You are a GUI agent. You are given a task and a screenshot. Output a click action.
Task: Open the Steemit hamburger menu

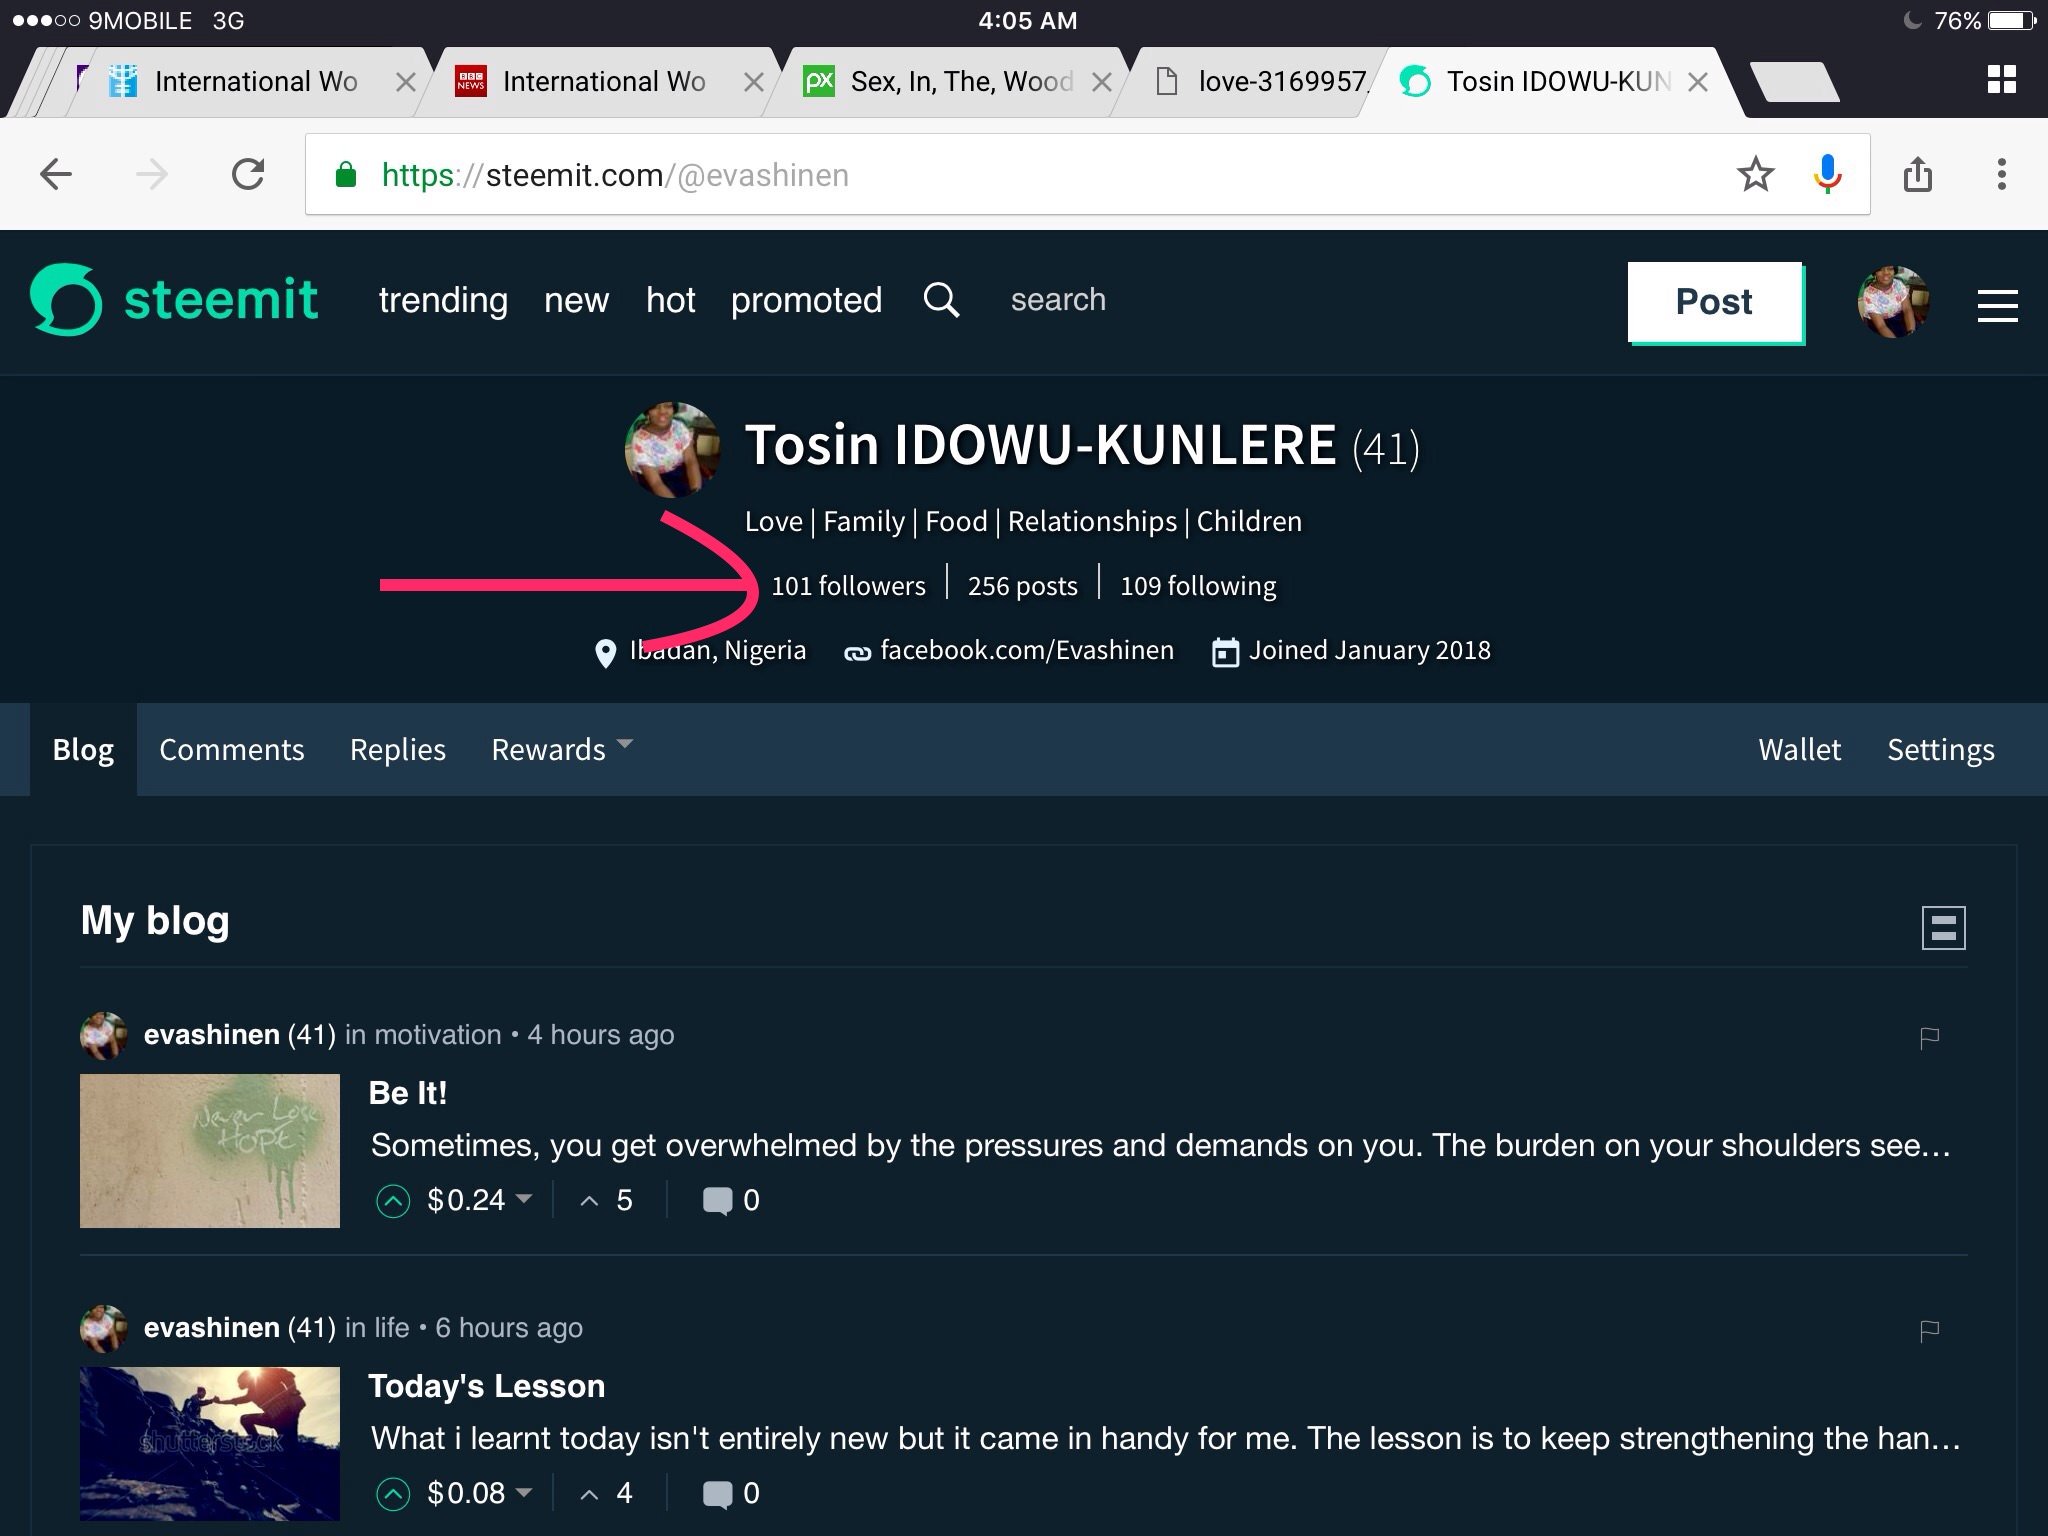coord(1997,305)
